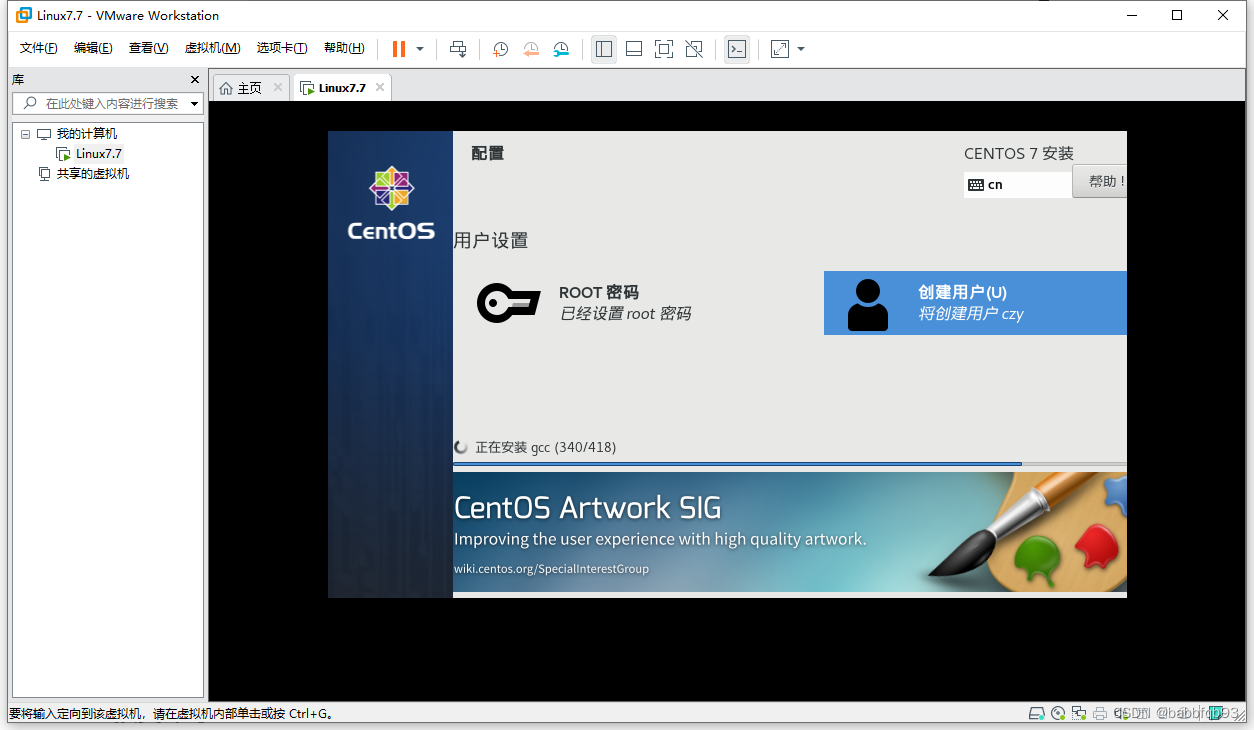
Task: Select 我的计算机 in the library tree
Action: 86,134
